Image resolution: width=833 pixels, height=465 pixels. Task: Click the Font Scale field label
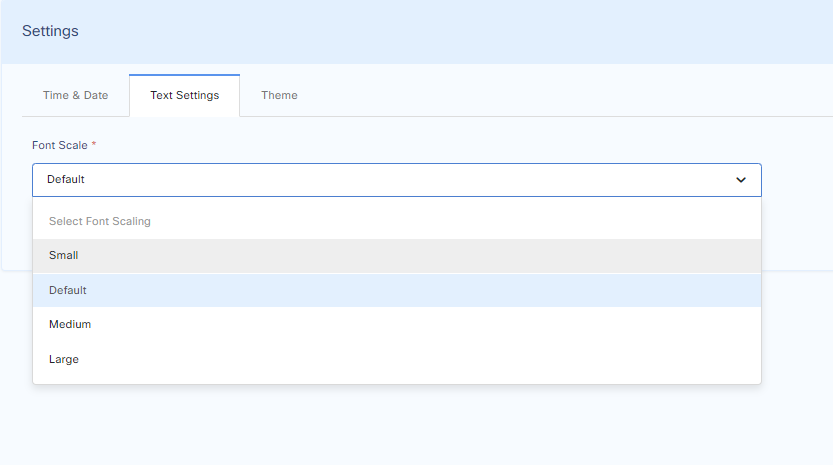coord(59,145)
